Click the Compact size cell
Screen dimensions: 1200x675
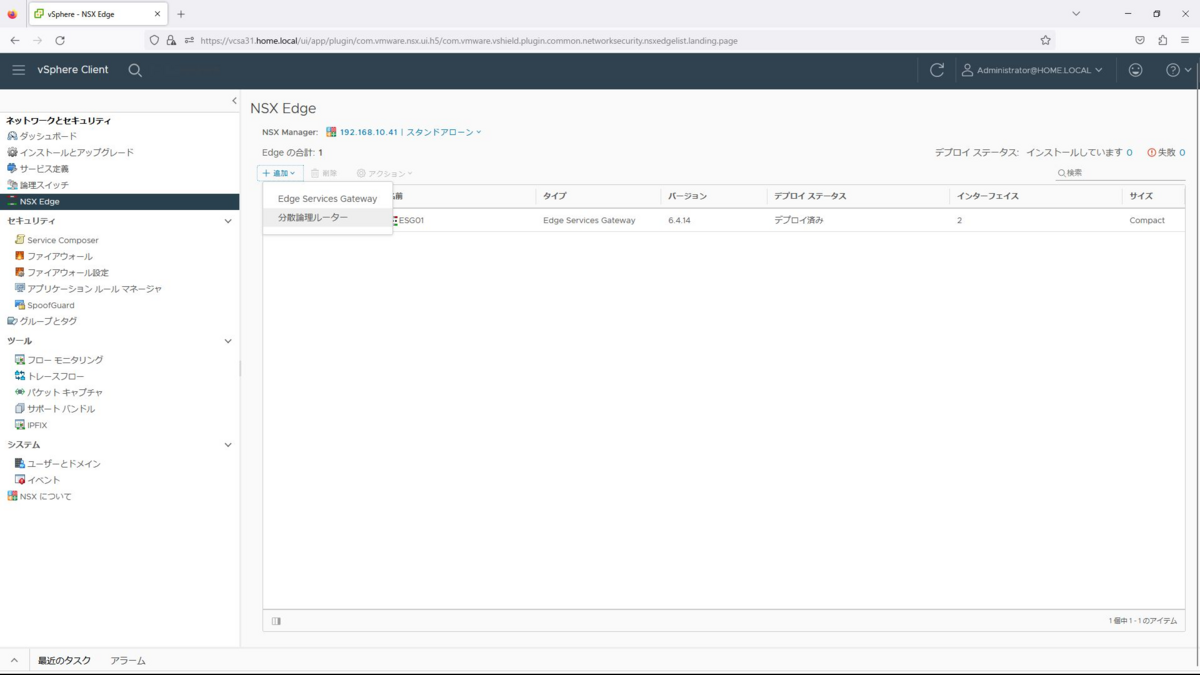pos(1147,220)
